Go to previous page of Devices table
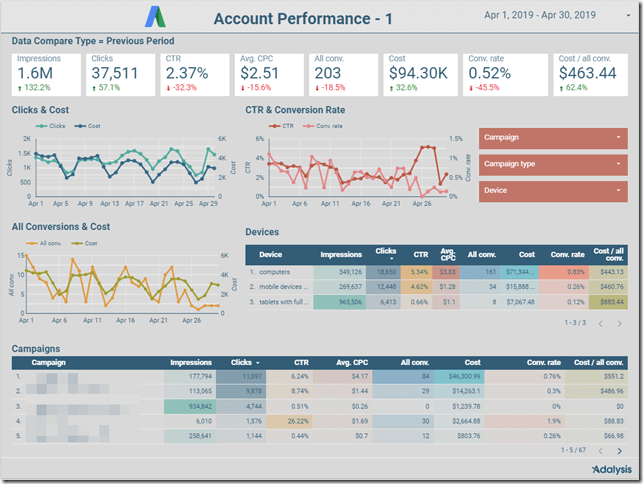643x484 pixels. 599,323
